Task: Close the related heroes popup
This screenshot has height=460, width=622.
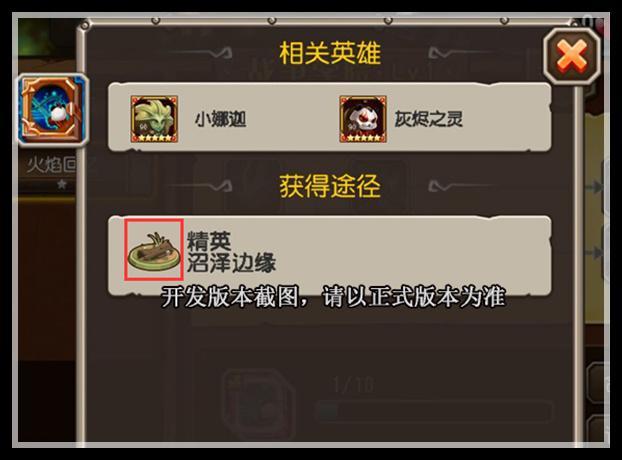Action: click(x=572, y=56)
